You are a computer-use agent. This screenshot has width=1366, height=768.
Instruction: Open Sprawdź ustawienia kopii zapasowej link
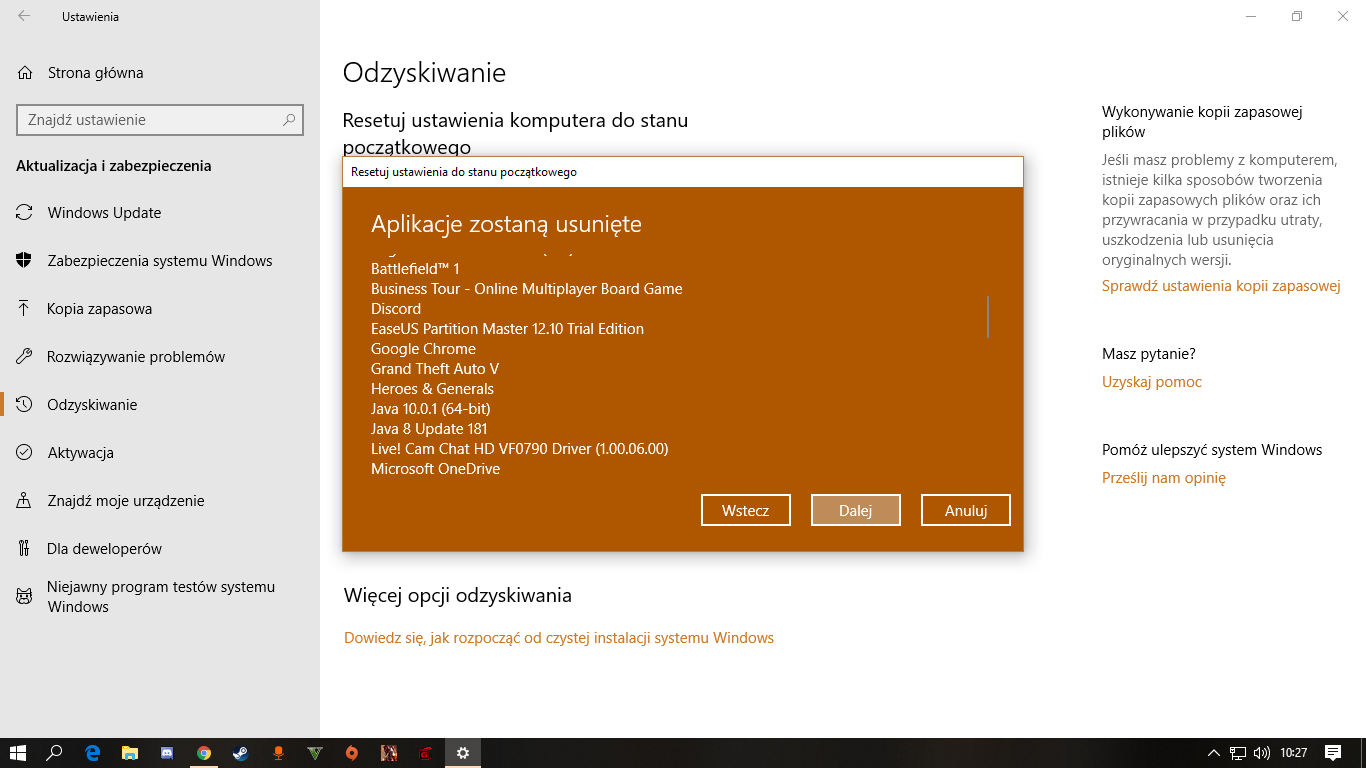pyautogui.click(x=1221, y=286)
